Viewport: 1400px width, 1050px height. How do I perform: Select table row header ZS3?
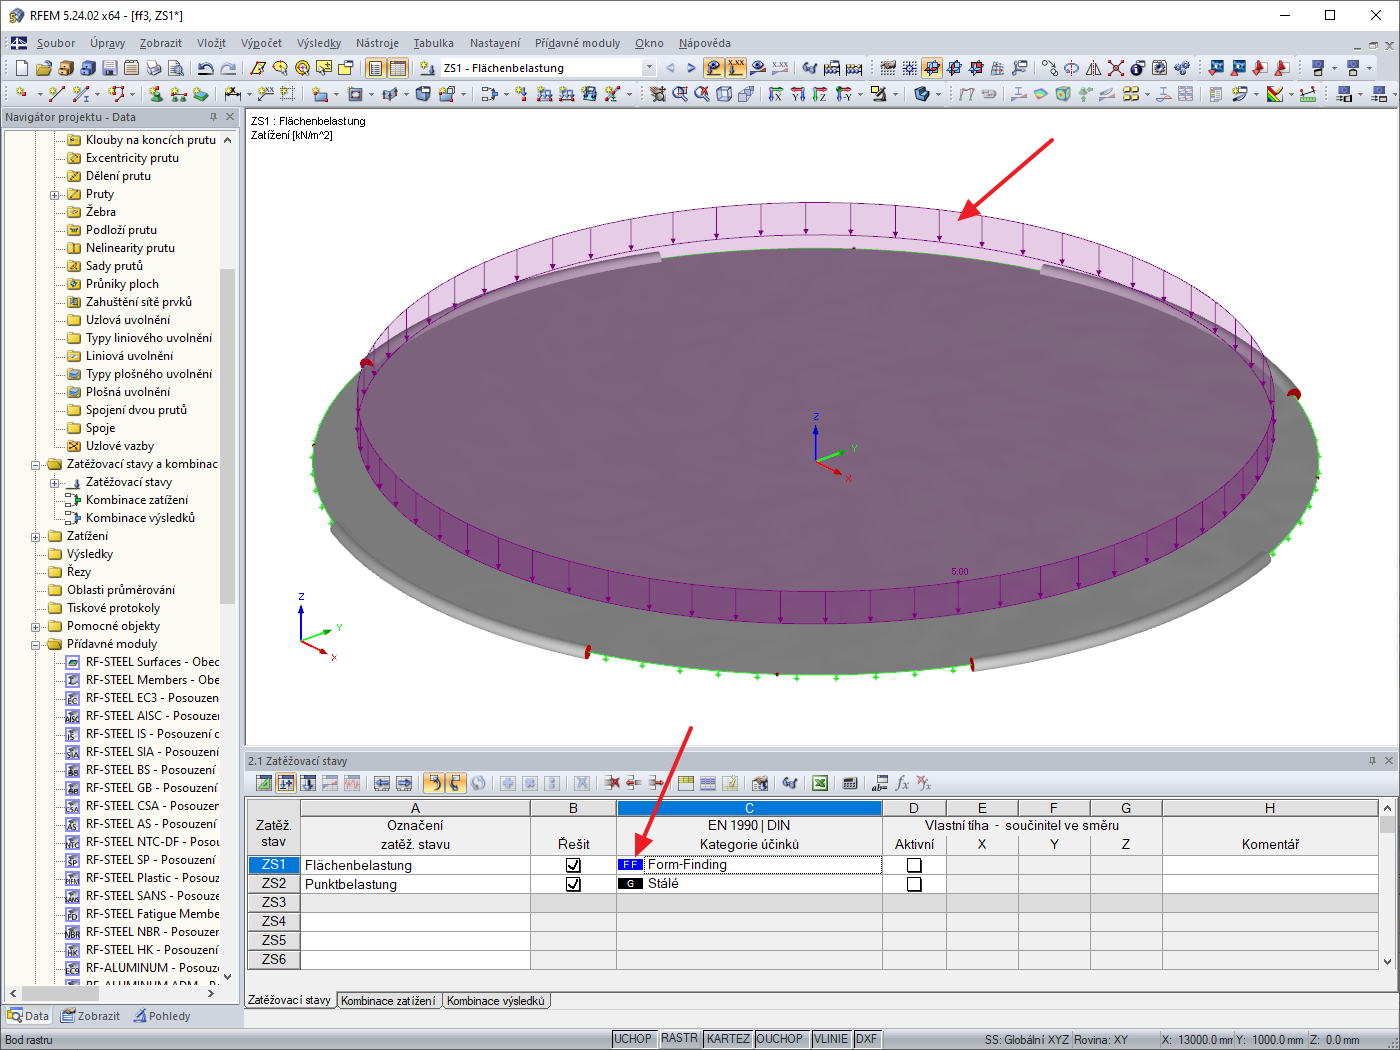[x=274, y=903]
